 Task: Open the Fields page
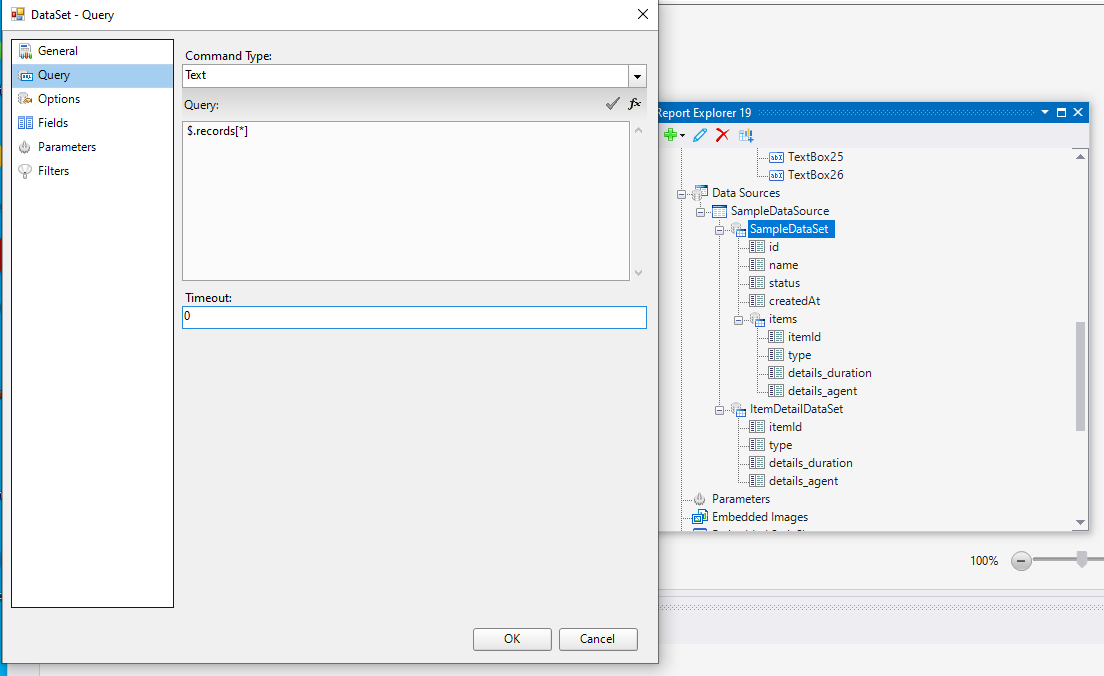(x=52, y=123)
